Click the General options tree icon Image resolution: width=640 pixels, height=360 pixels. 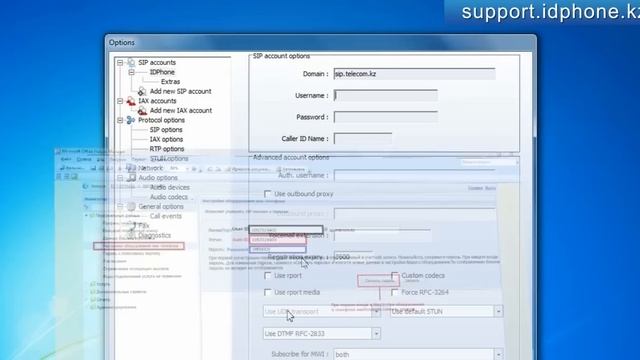point(131,207)
